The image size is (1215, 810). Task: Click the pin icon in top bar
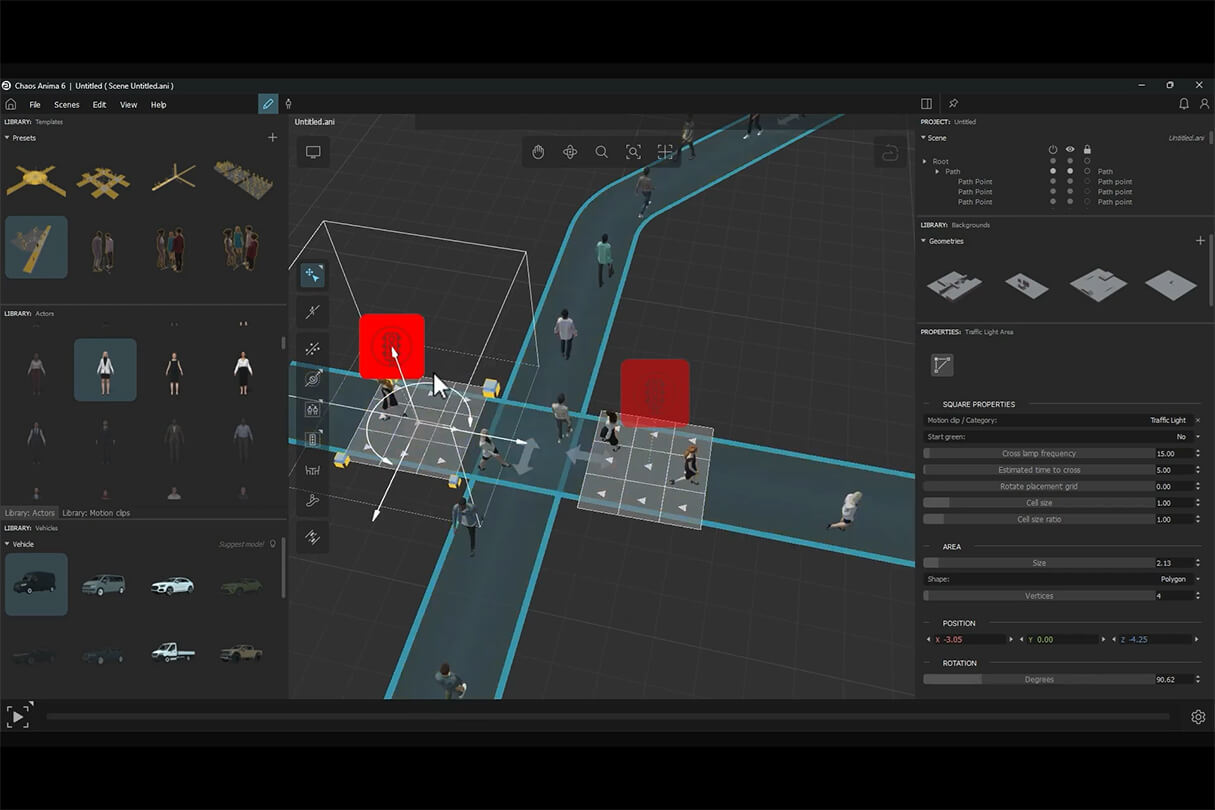point(953,104)
